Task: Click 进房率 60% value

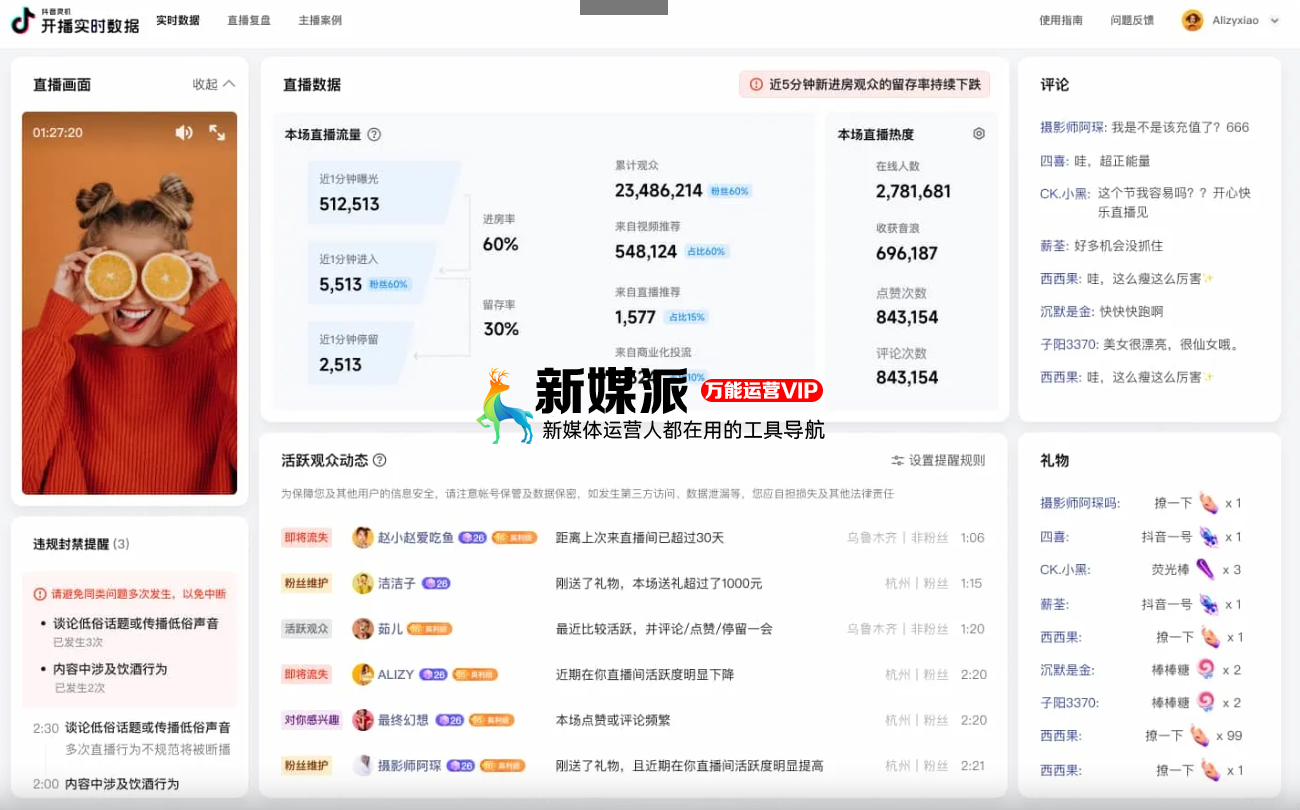Action: coord(501,244)
